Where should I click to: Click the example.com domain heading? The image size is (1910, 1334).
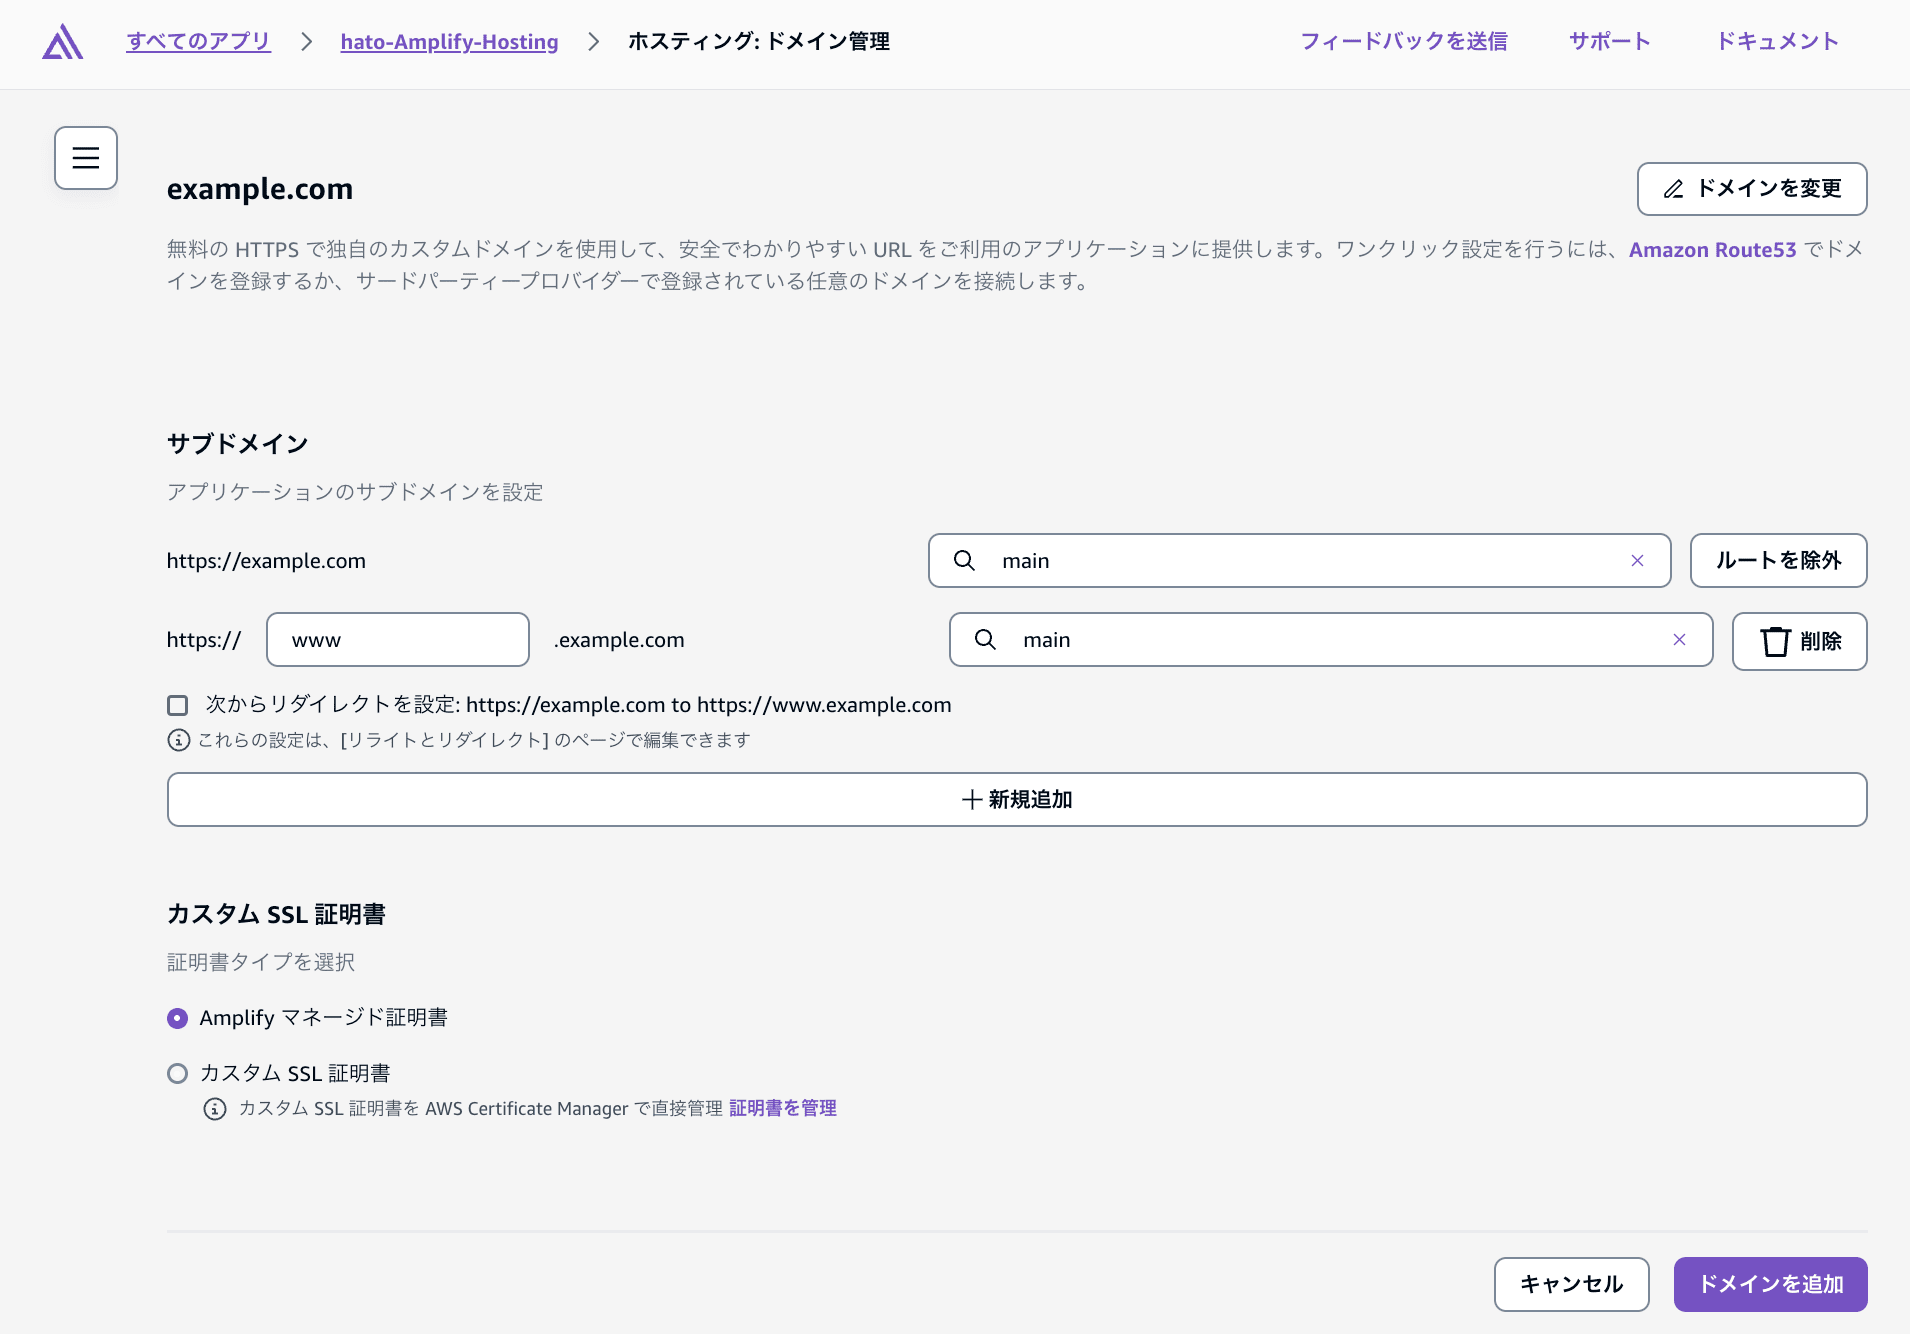click(x=260, y=189)
